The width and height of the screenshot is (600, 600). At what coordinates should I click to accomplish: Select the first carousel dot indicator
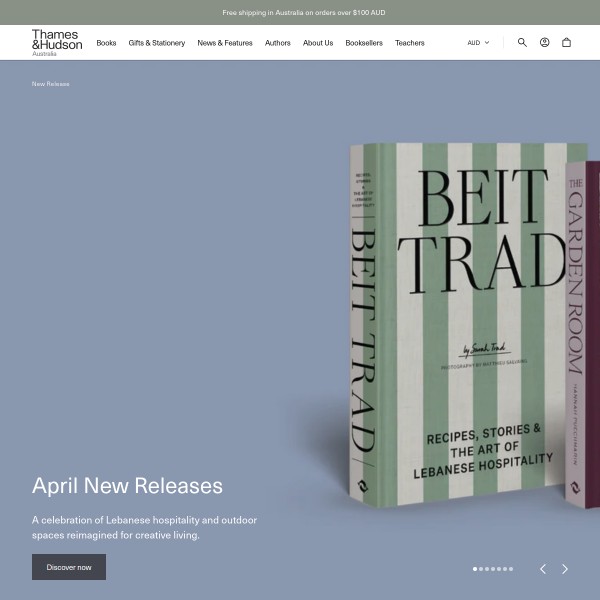click(x=475, y=569)
